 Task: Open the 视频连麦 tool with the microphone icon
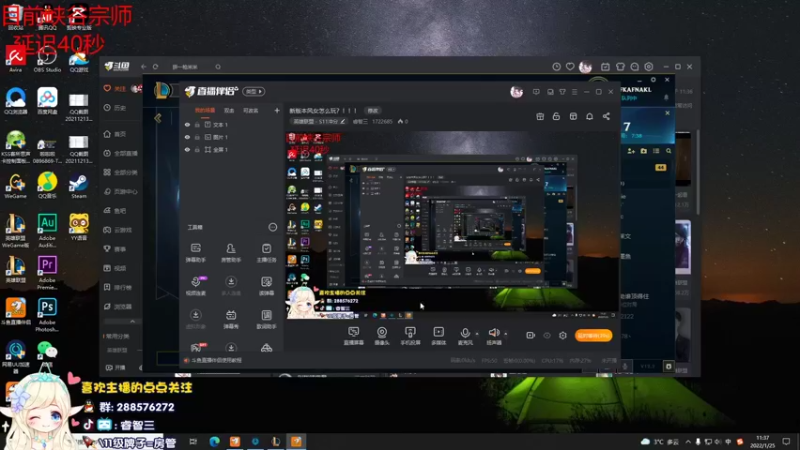[x=195, y=286]
